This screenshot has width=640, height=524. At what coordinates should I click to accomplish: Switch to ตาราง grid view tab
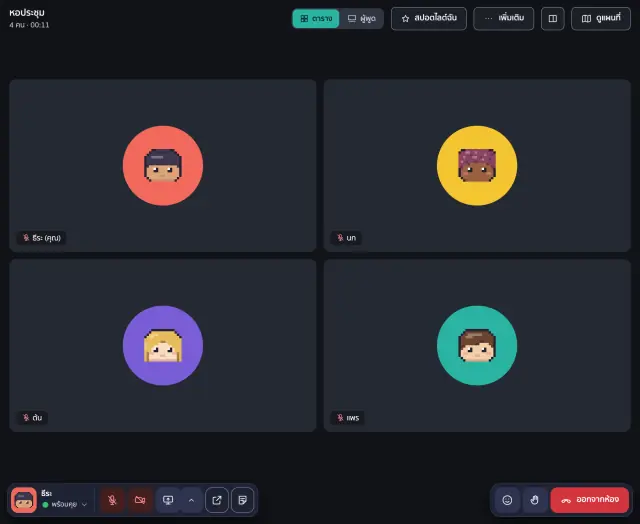316,18
